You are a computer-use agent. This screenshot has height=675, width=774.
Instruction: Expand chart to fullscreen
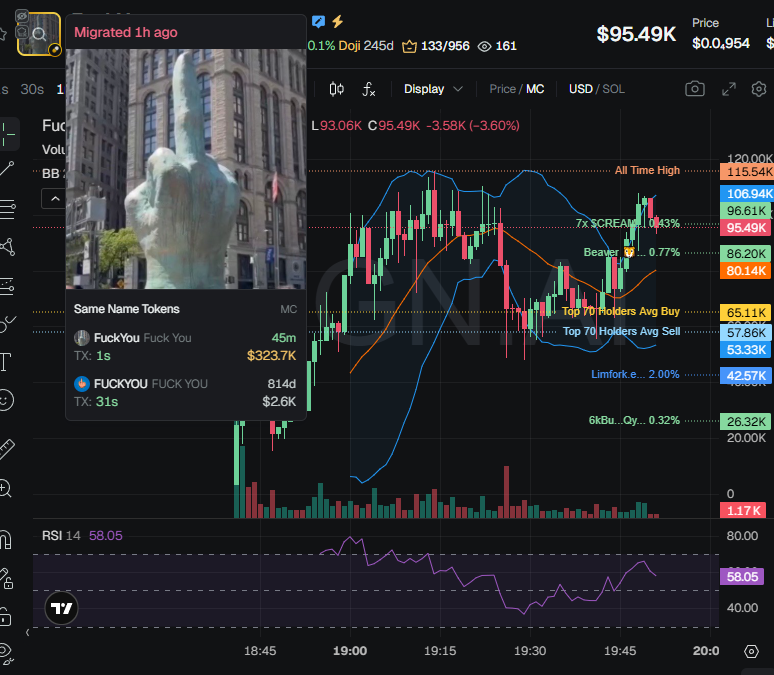[x=729, y=89]
